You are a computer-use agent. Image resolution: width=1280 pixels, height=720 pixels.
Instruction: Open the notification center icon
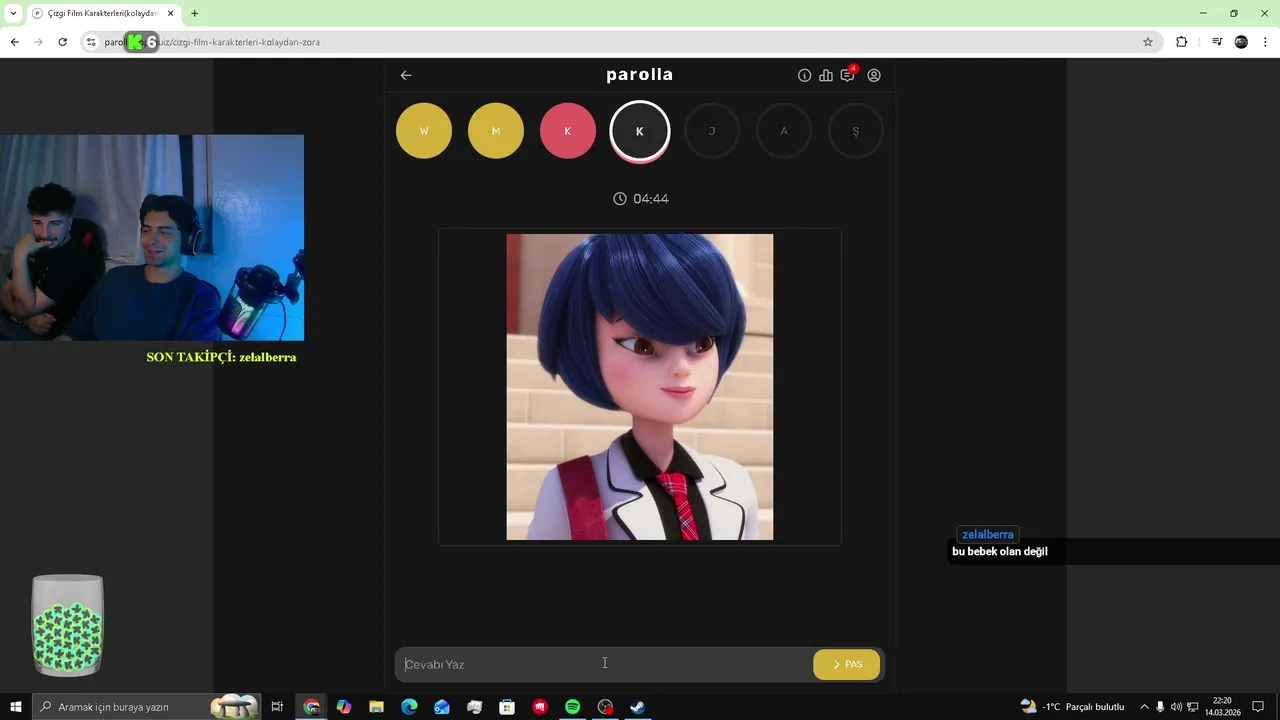coord(1259,707)
